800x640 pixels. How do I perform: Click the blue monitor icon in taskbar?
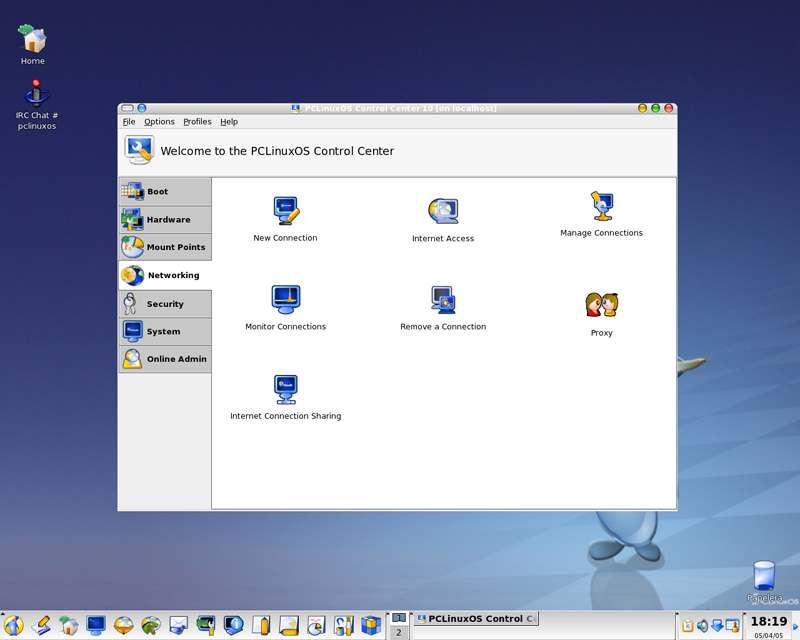(96, 625)
